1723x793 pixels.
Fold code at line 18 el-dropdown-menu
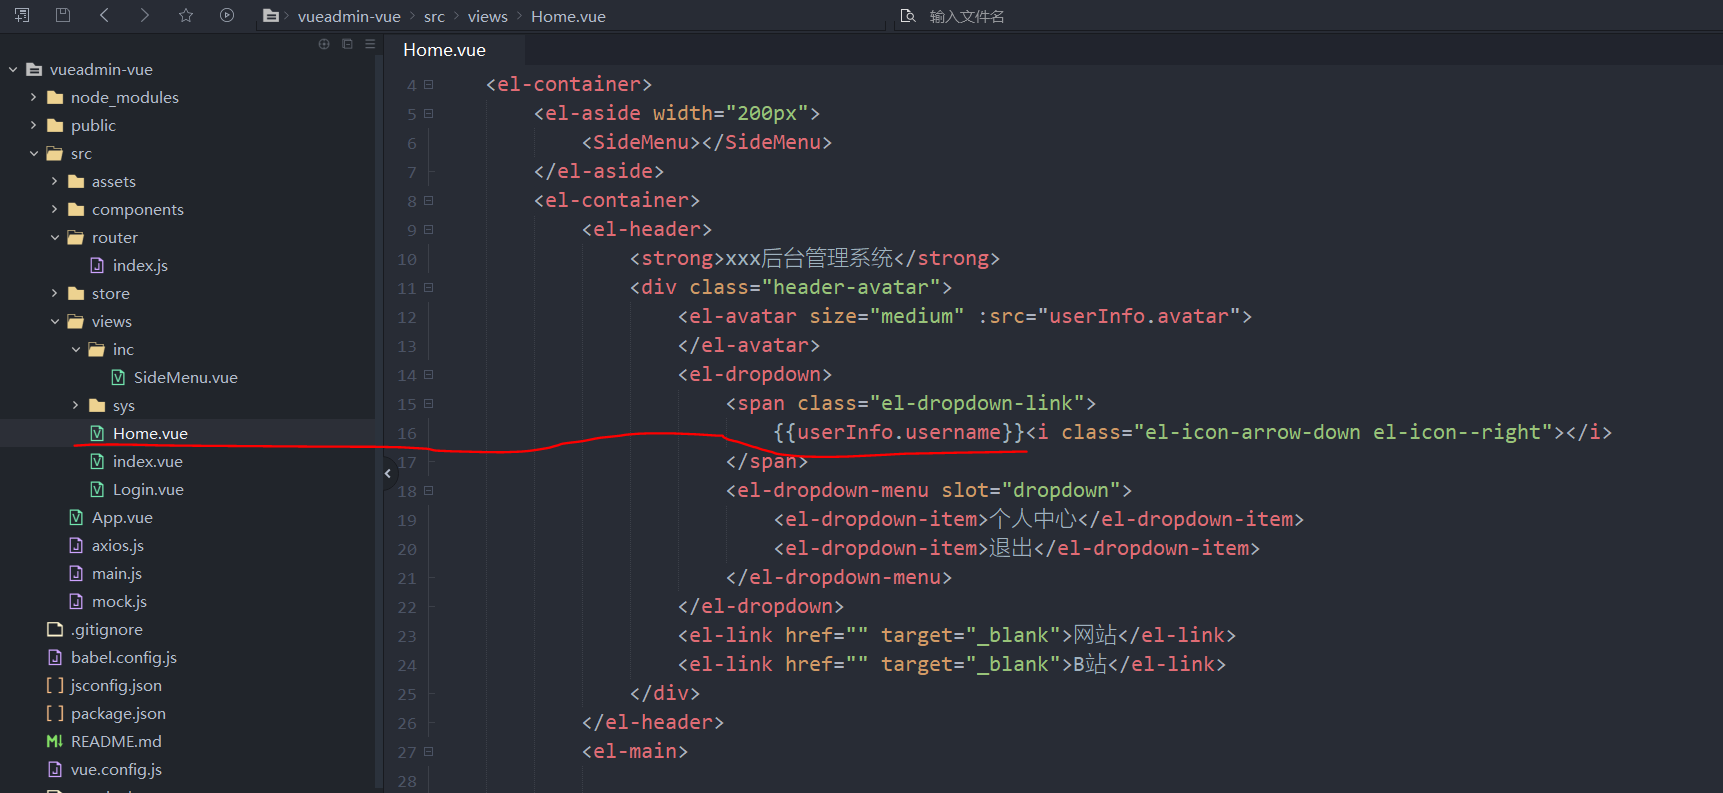428,491
